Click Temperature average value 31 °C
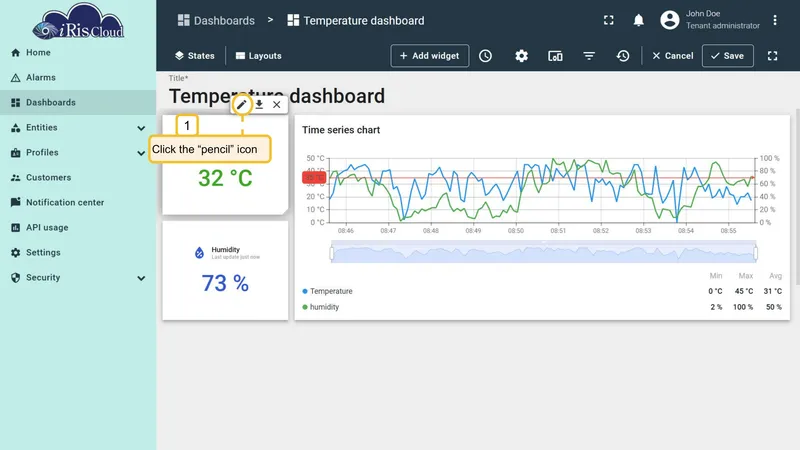This screenshot has height=450, width=800. pyautogui.click(x=772, y=291)
